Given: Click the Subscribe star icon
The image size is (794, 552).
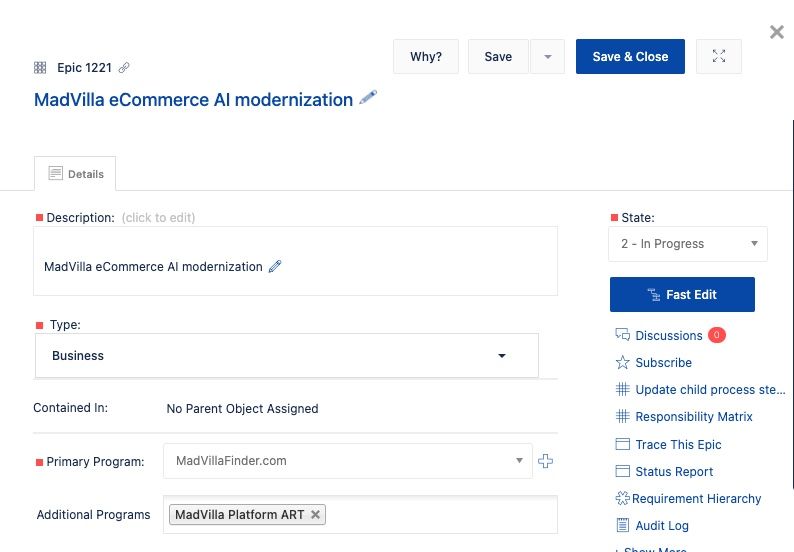Looking at the screenshot, I should coord(622,363).
